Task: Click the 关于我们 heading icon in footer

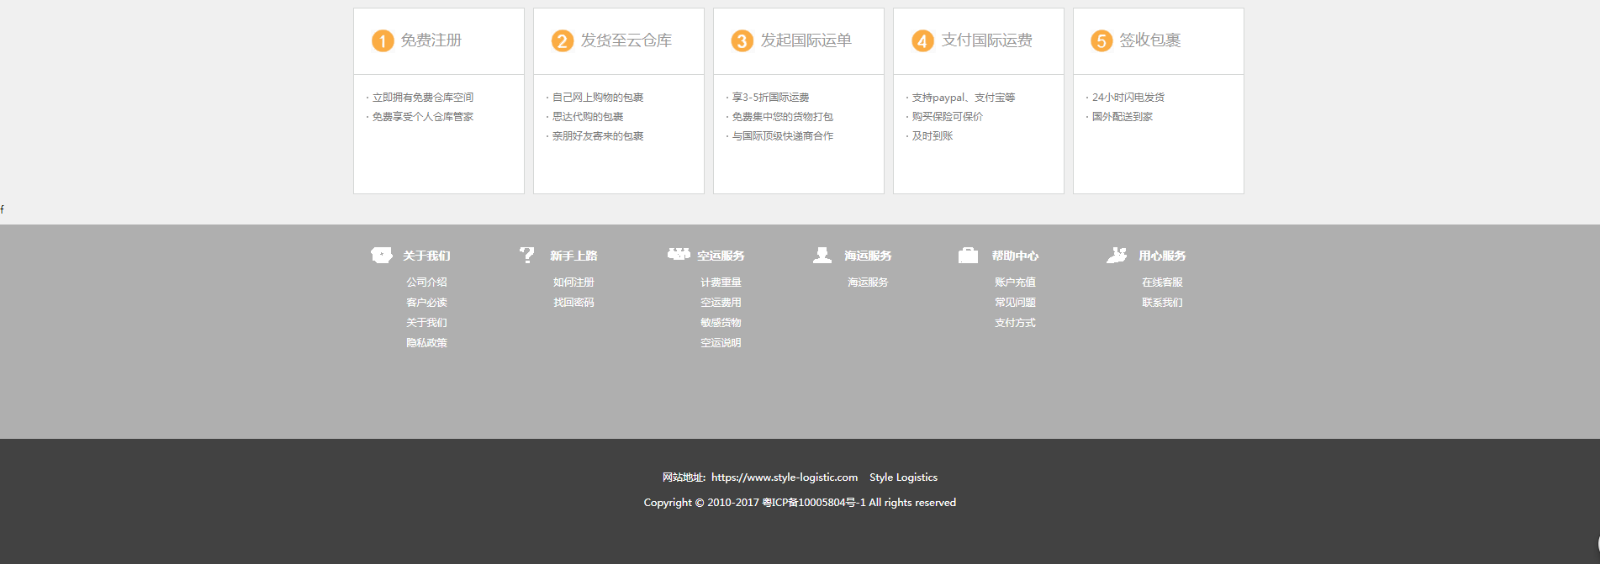Action: 381,255
